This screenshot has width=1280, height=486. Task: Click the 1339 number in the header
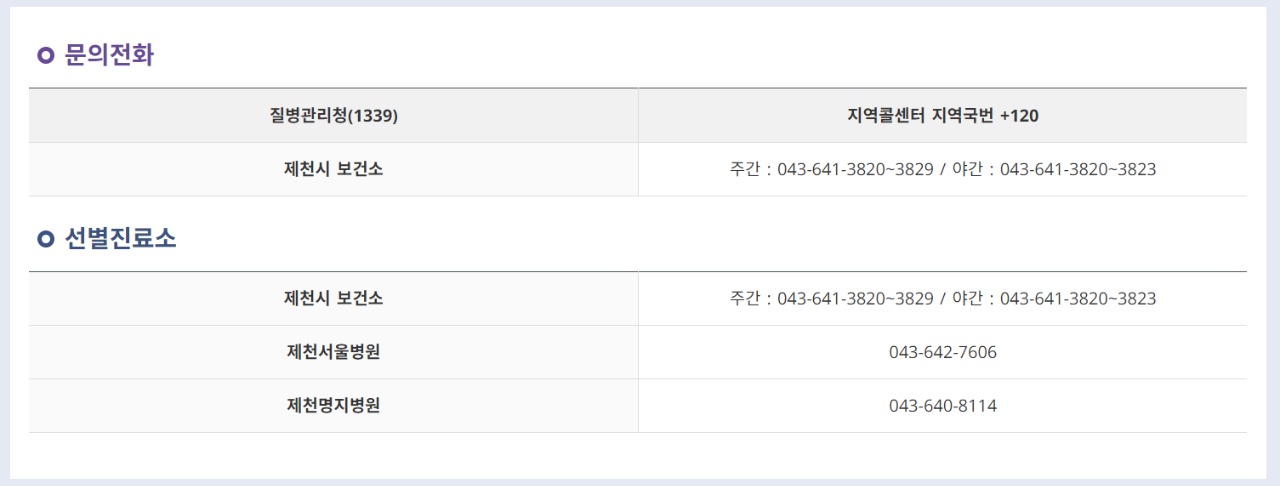click(x=375, y=116)
